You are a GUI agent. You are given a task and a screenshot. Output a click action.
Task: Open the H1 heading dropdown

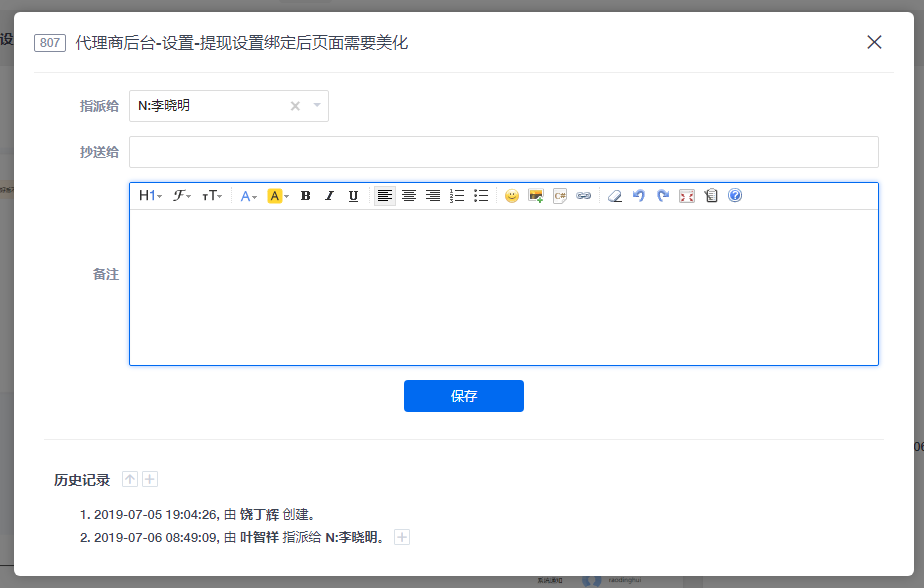[x=150, y=196]
